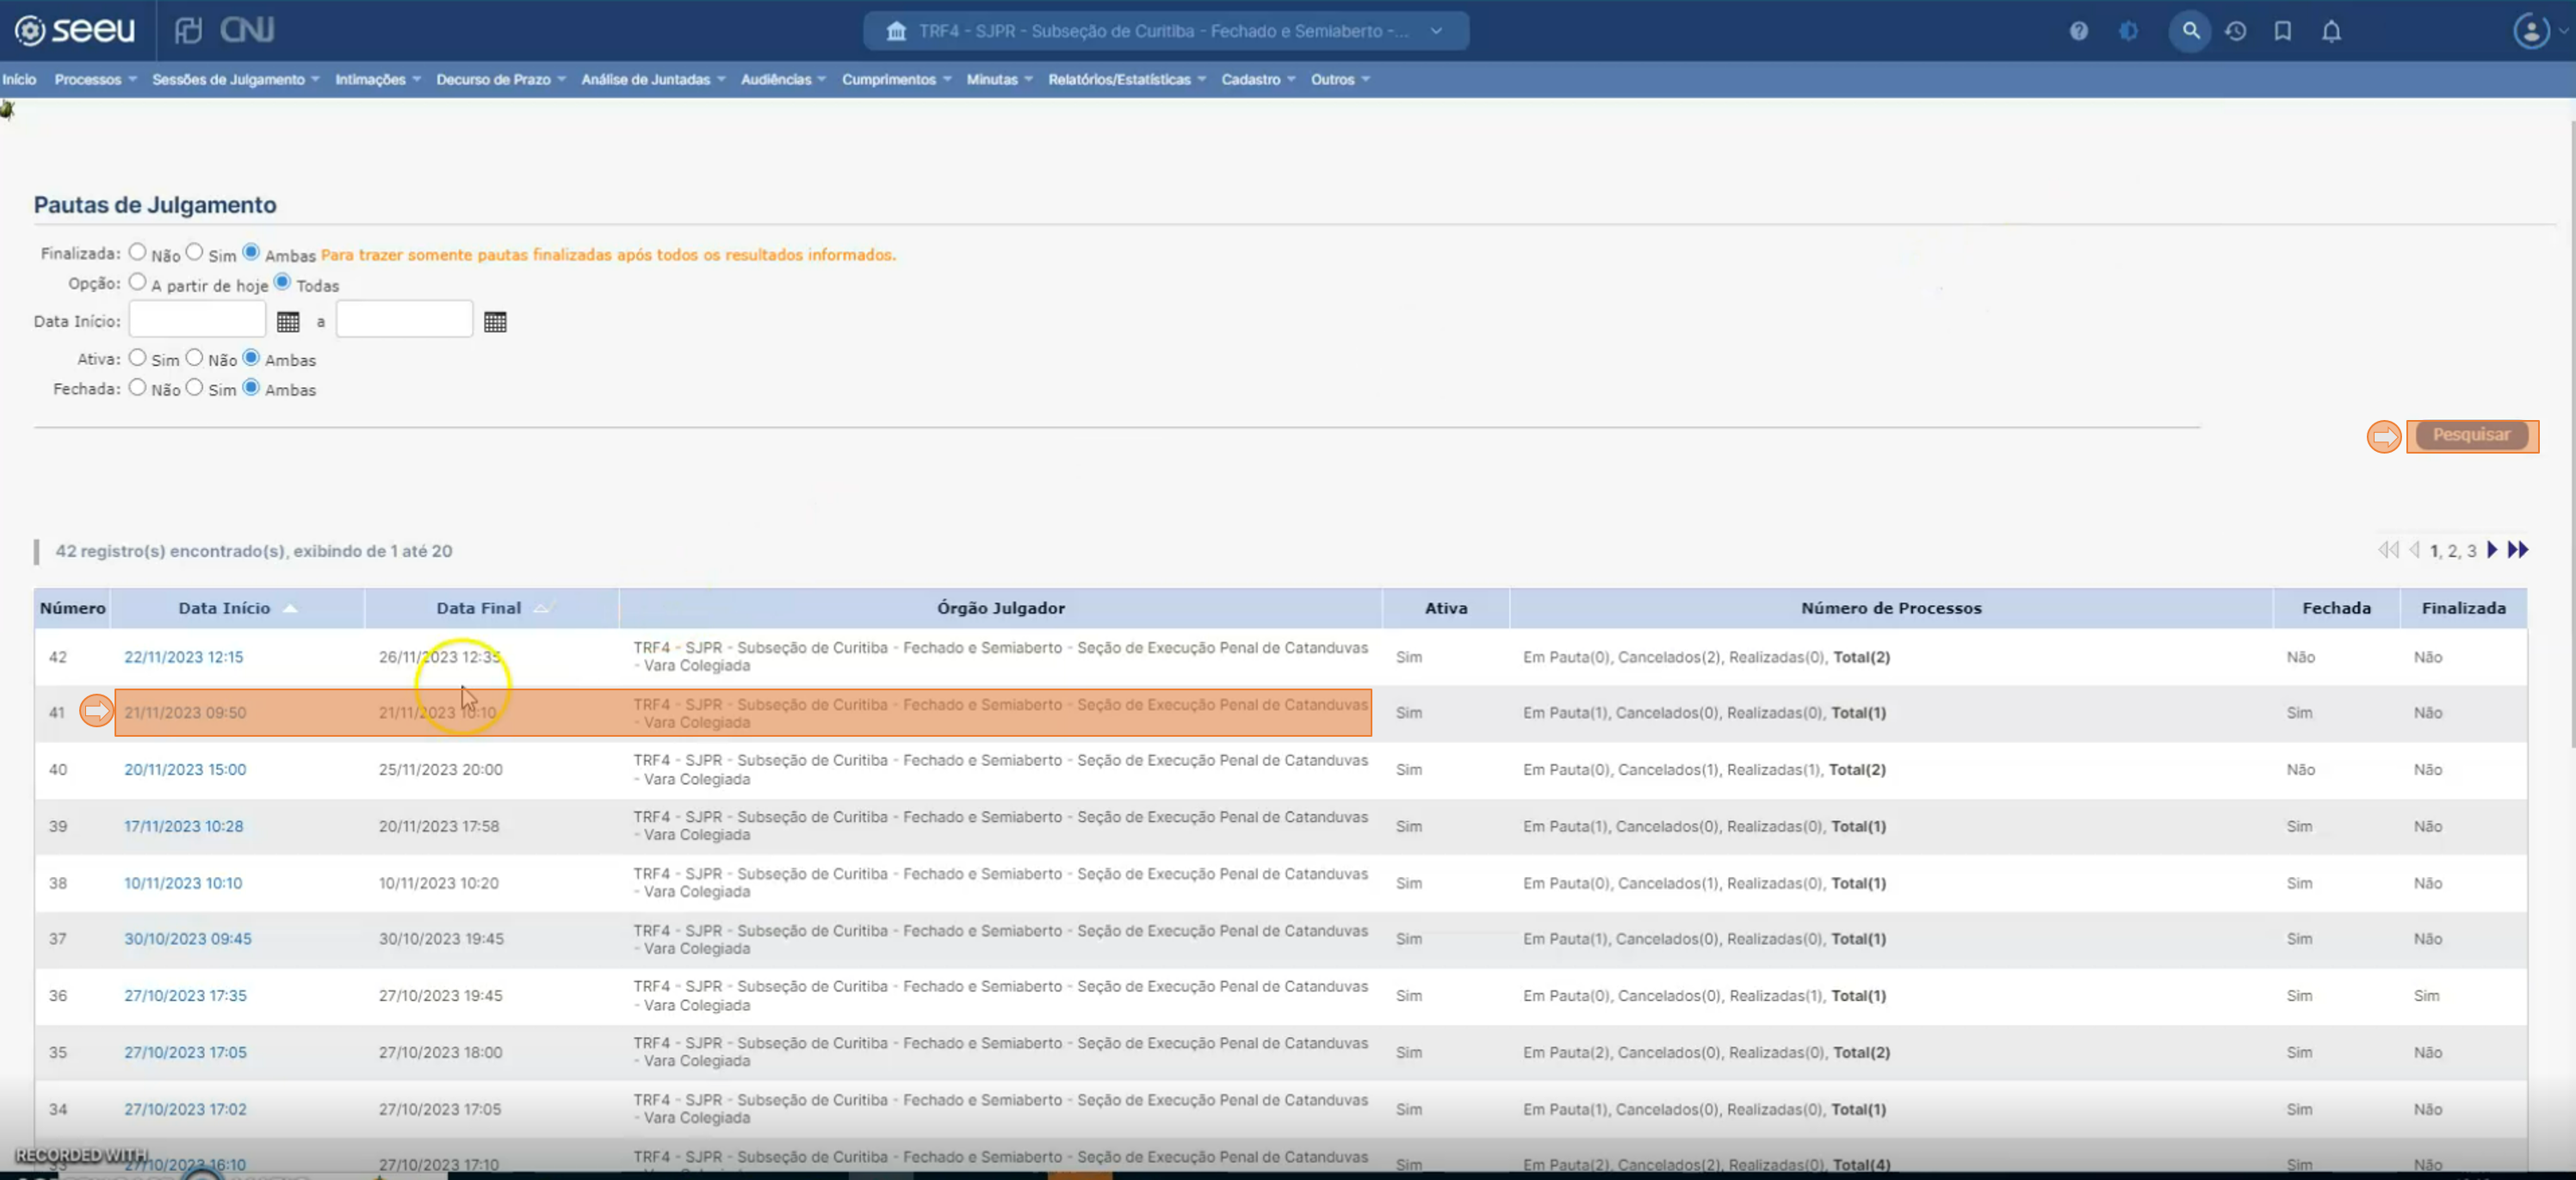
Task: Expand the Cumprimentos menu
Action: point(895,80)
